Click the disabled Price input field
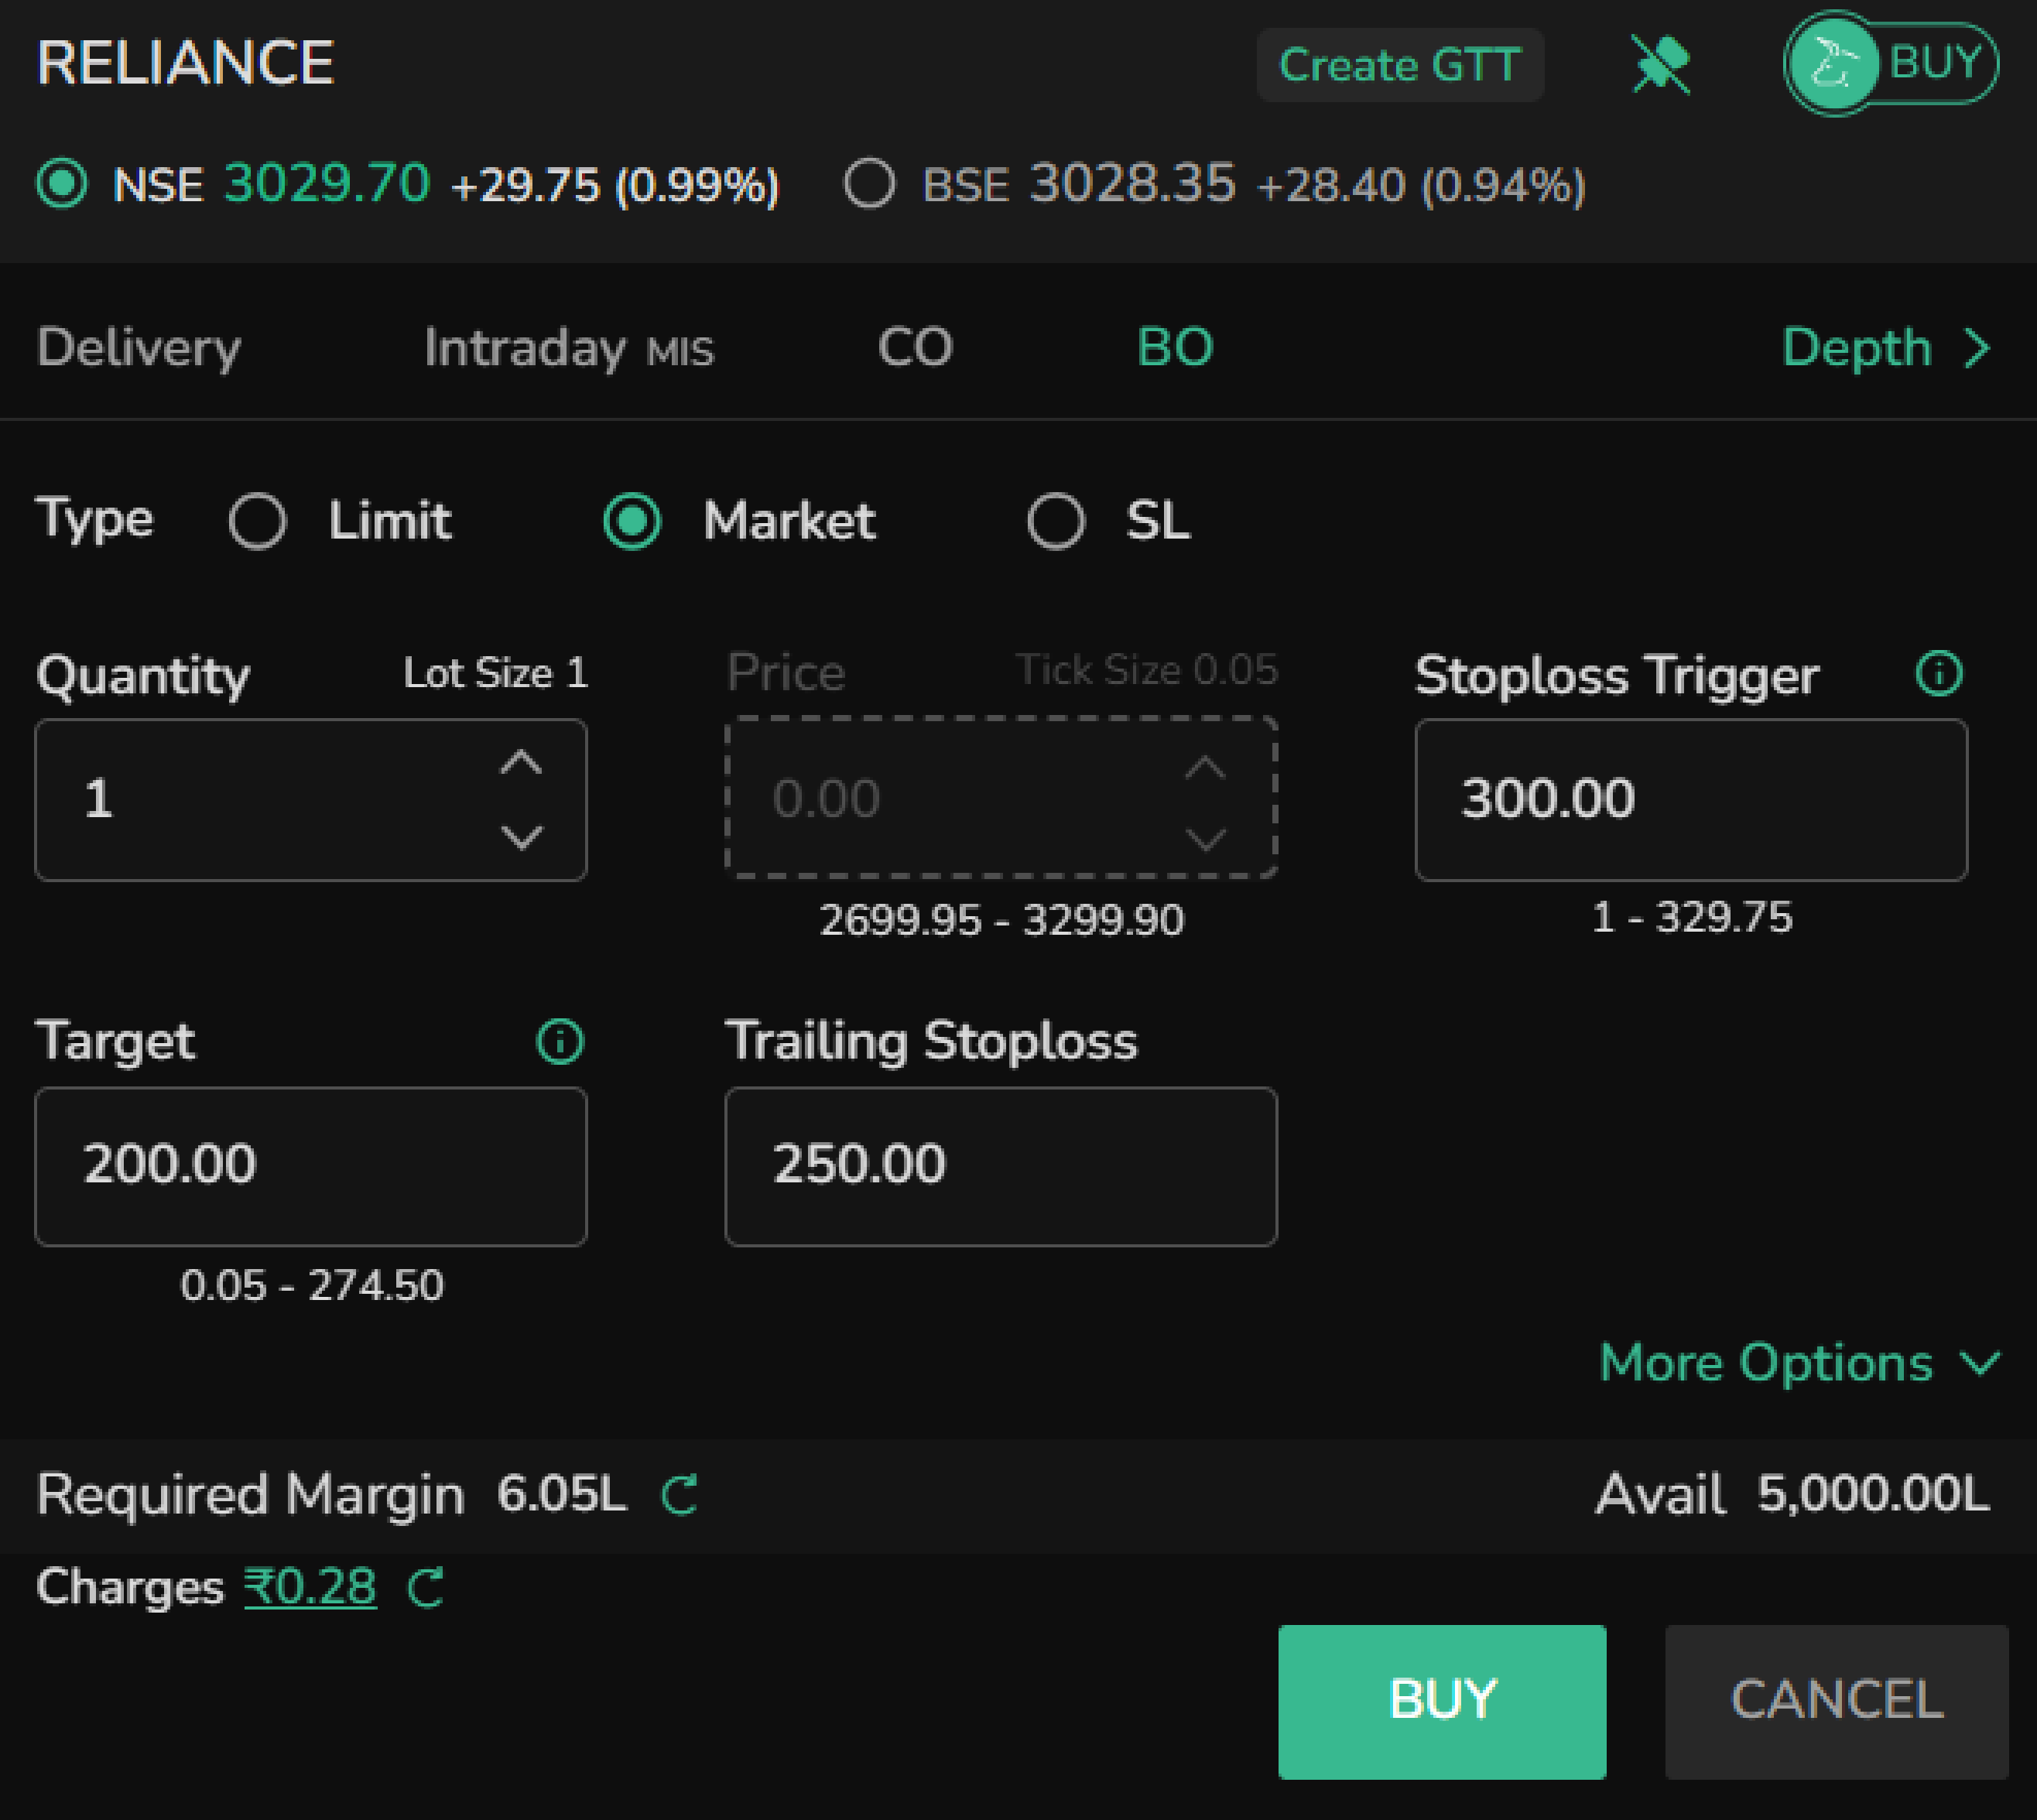This screenshot has width=2037, height=1820. [x=1001, y=798]
